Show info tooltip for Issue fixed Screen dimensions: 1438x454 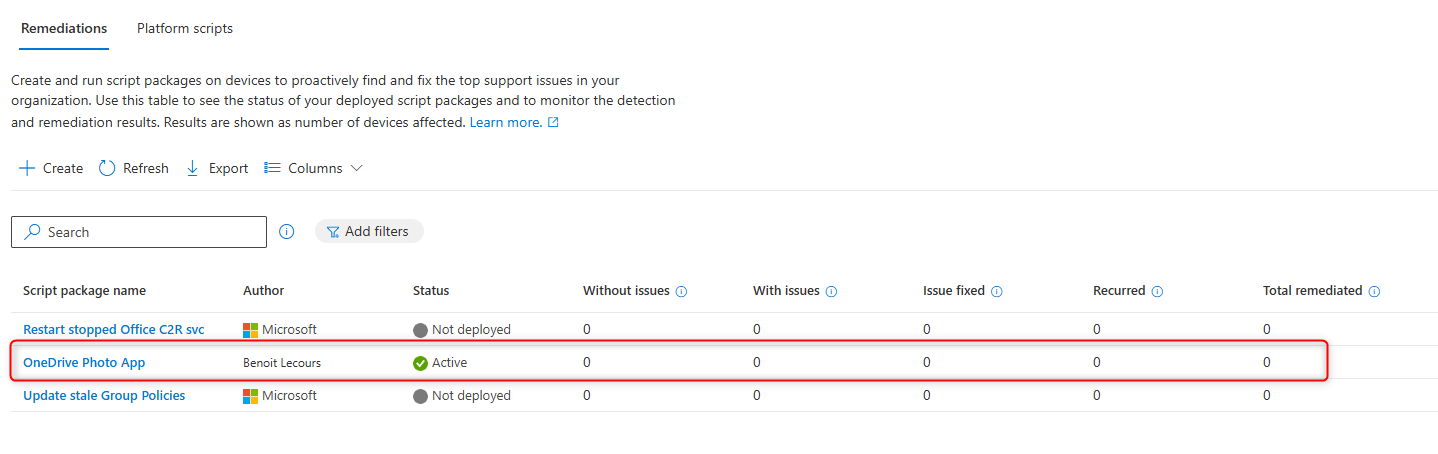tap(997, 291)
